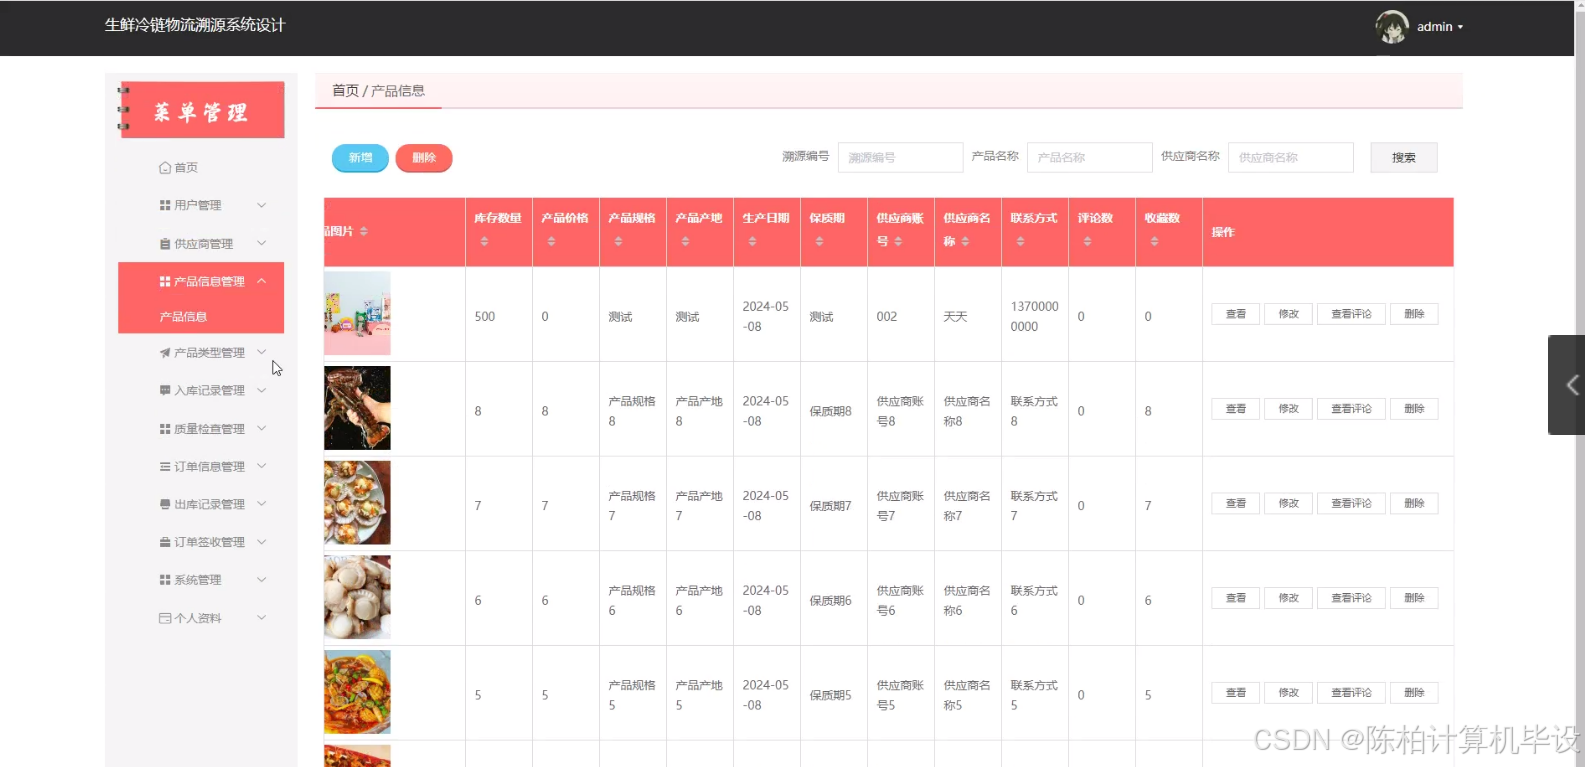Expand the 产品类型管理 menu chevron

click(x=262, y=352)
